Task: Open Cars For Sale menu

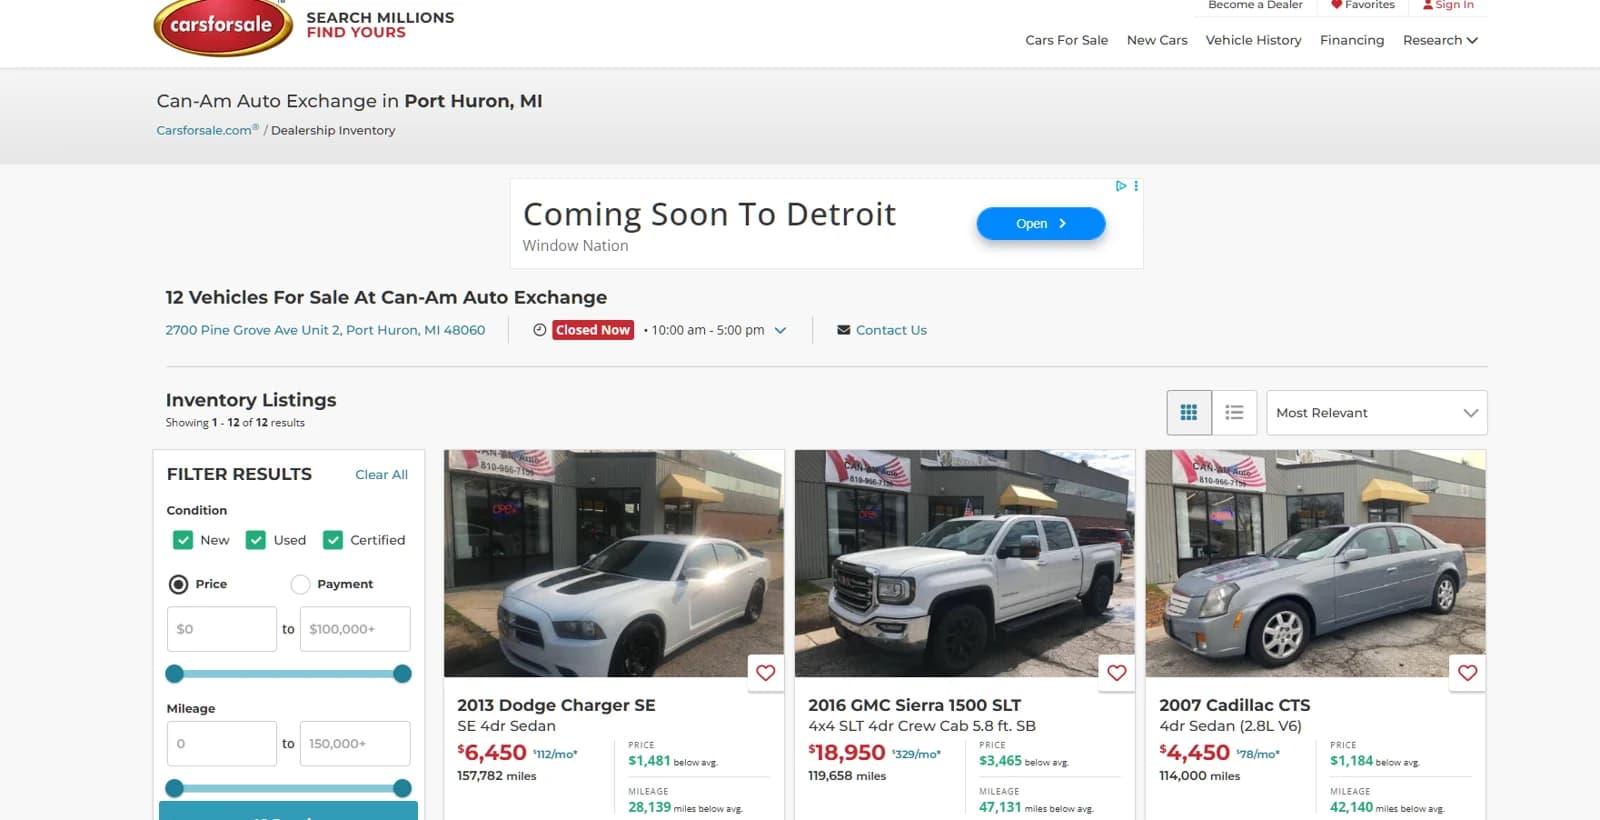Action: tap(1066, 40)
